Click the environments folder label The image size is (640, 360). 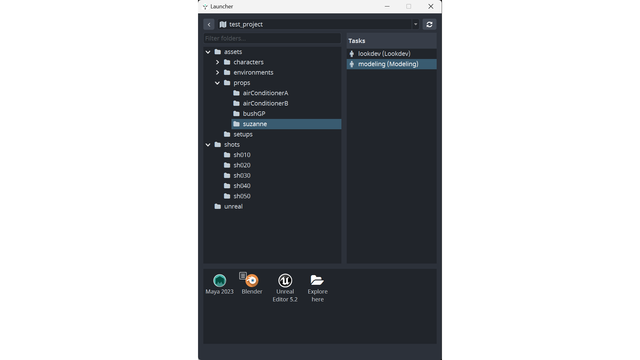(x=253, y=72)
